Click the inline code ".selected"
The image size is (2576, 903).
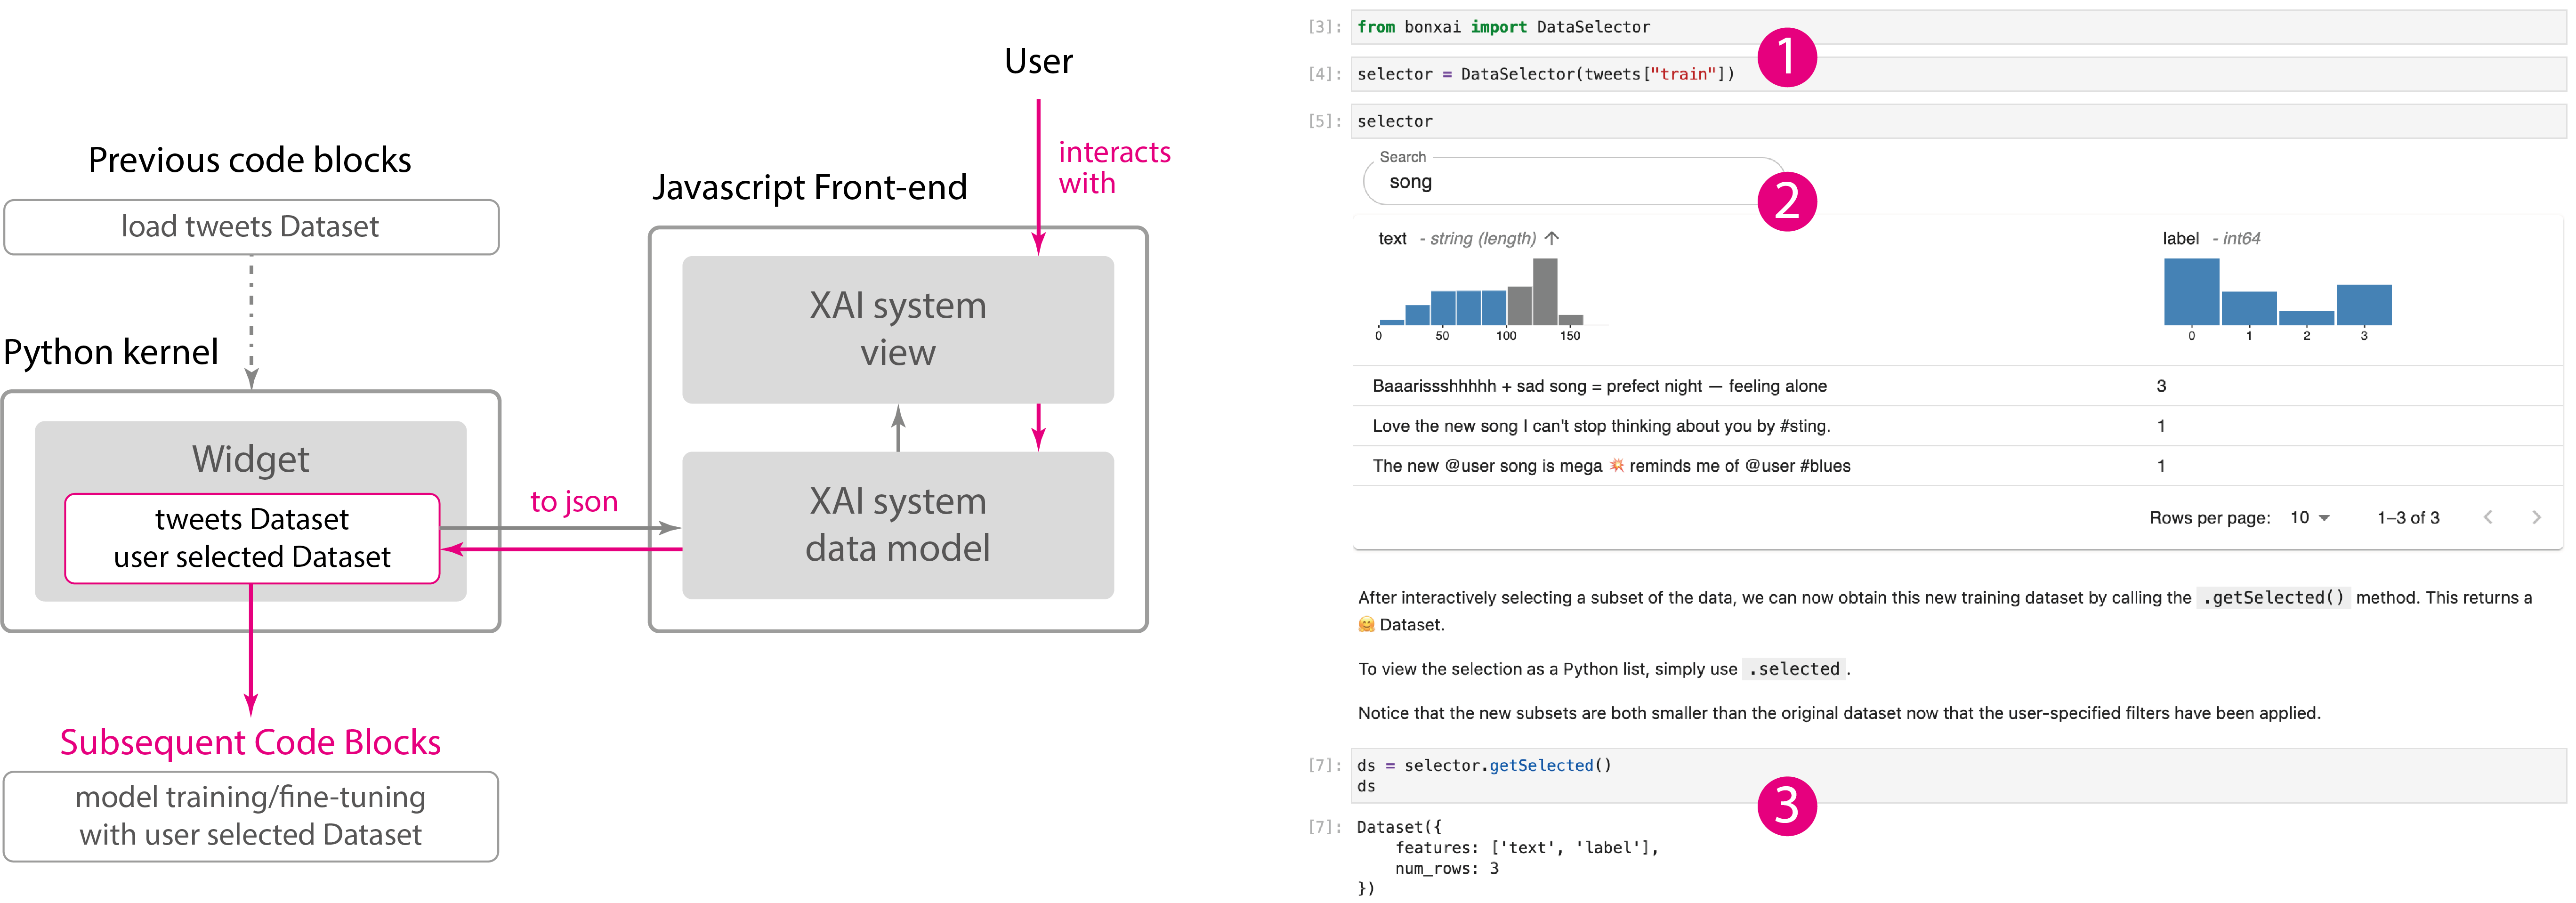tap(1793, 668)
